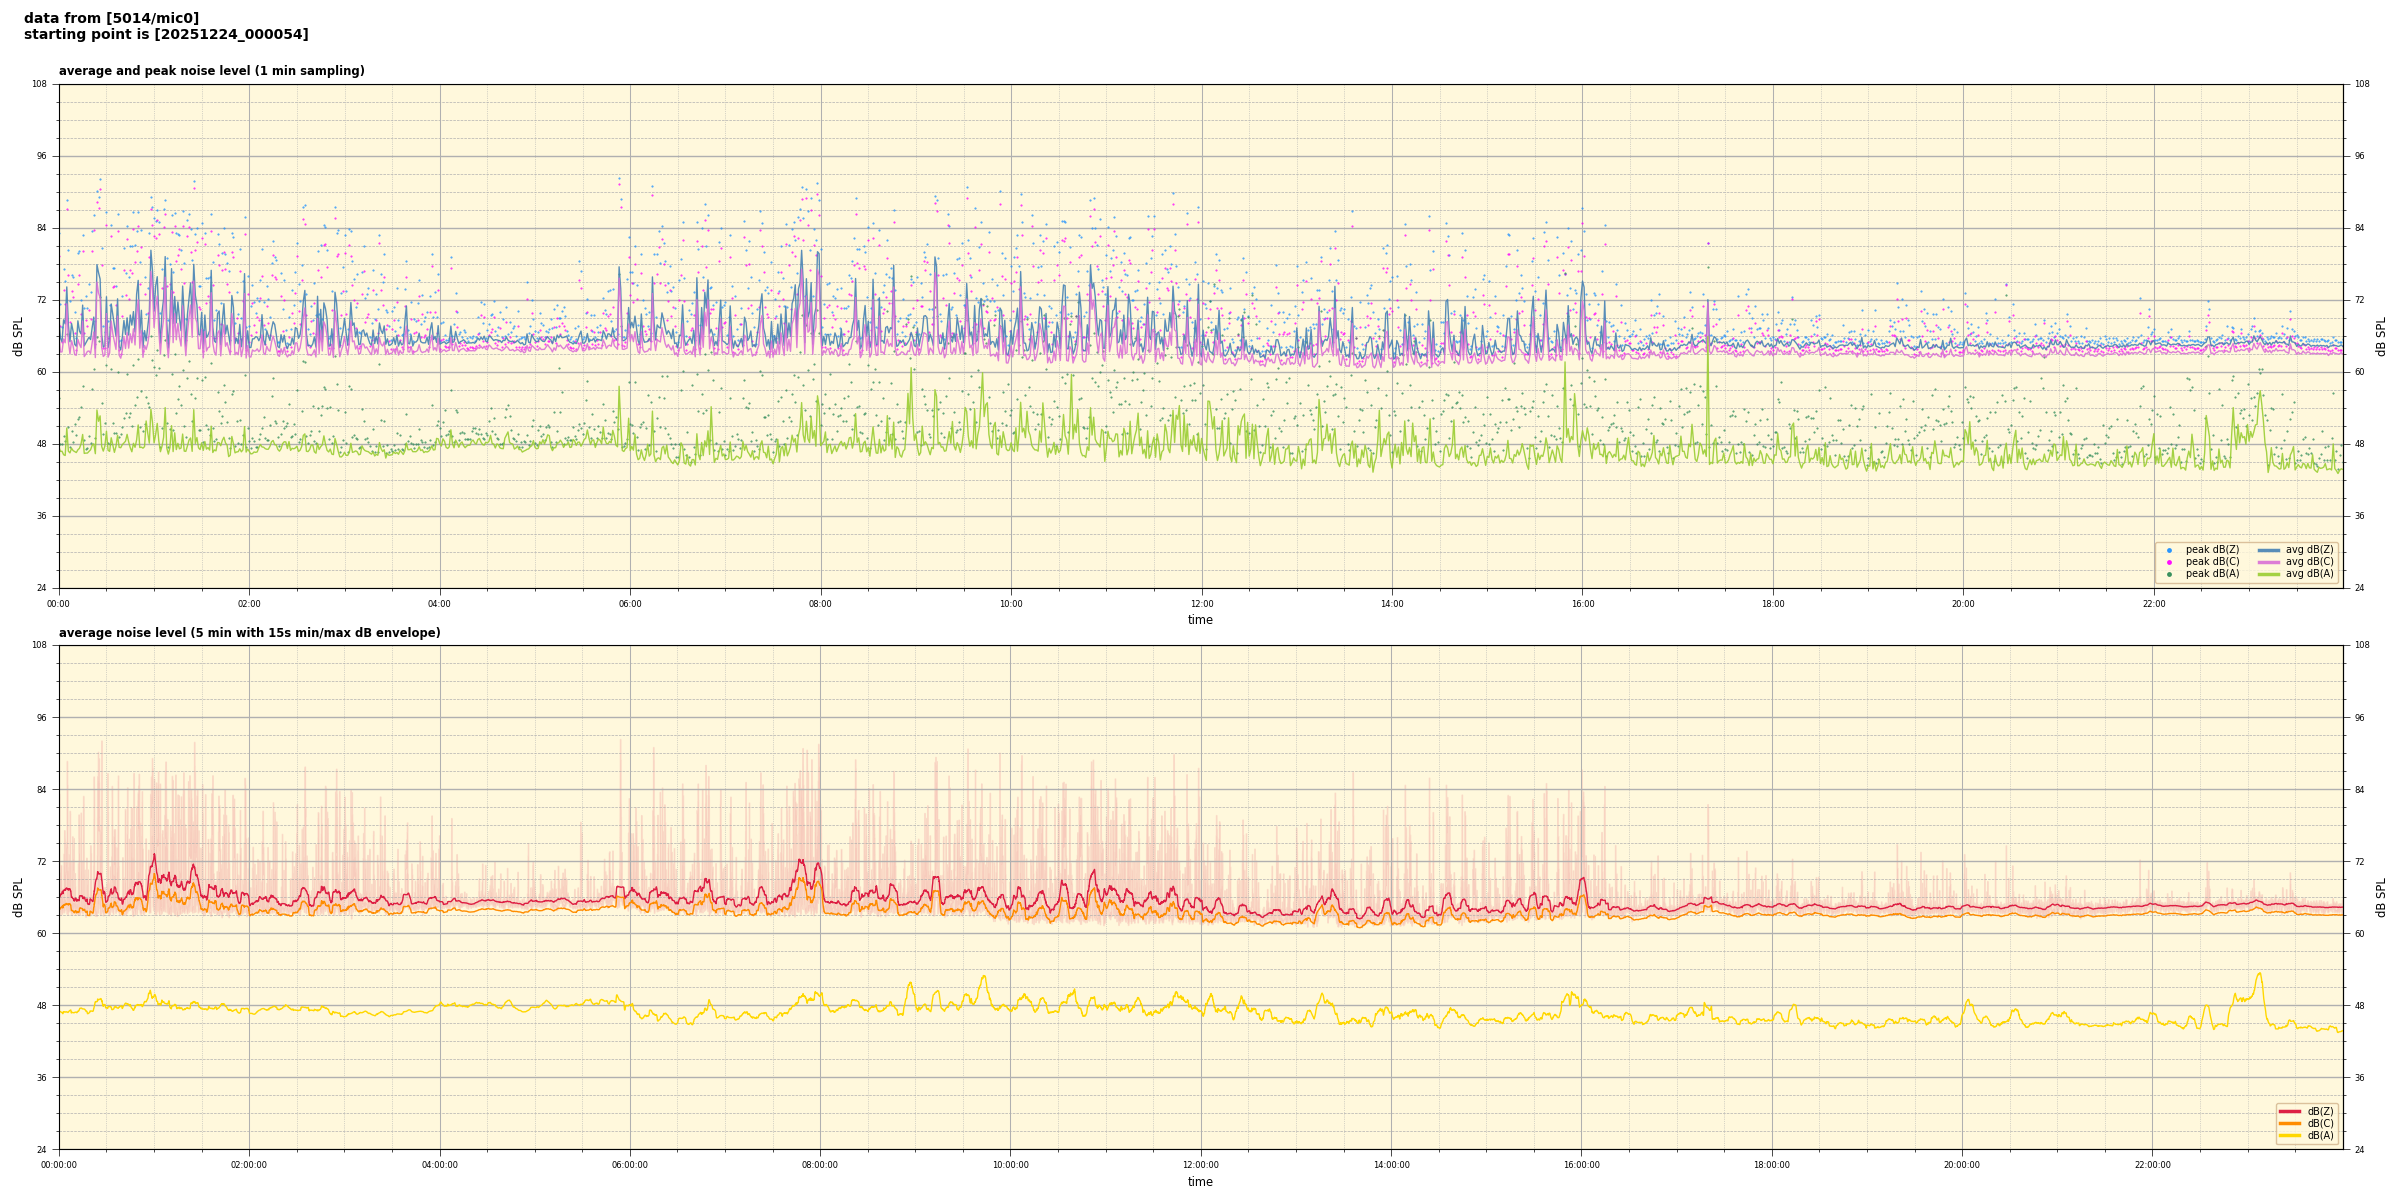Image resolution: width=2400 pixels, height=1200 pixels.
Task: Click the peak dB(Z) legend marker
Action: pyautogui.click(x=2169, y=550)
